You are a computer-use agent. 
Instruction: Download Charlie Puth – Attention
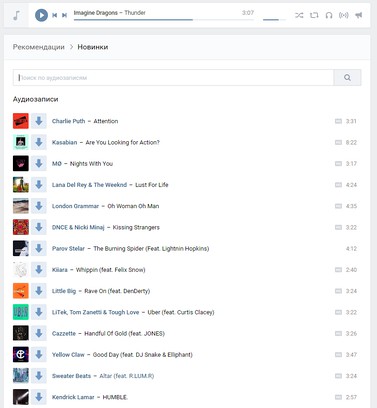click(39, 121)
